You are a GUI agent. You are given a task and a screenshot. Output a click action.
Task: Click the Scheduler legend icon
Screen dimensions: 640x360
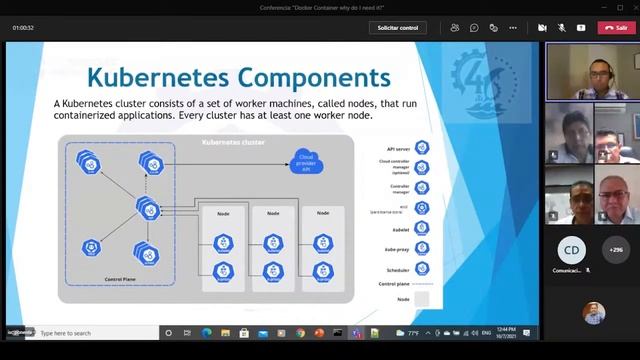pos(422,269)
